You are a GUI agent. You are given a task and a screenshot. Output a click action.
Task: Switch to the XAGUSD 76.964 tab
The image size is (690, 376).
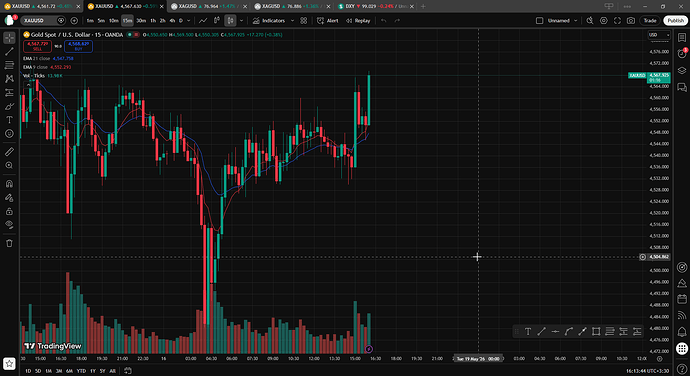(210, 7)
